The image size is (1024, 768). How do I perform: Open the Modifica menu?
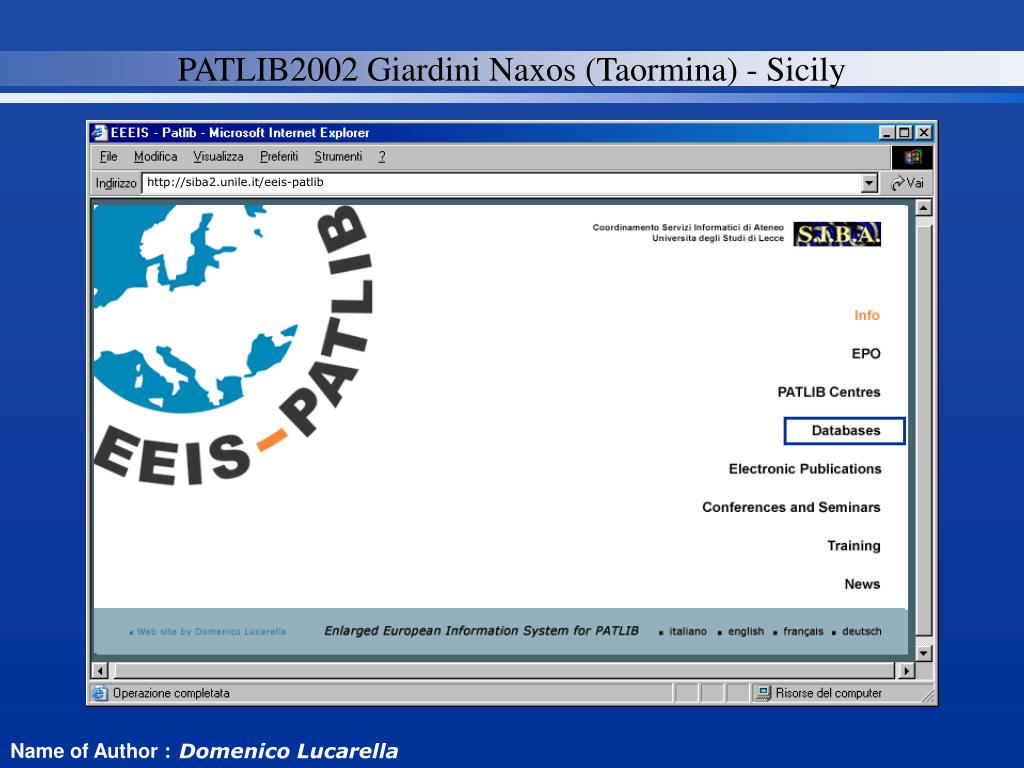click(155, 157)
